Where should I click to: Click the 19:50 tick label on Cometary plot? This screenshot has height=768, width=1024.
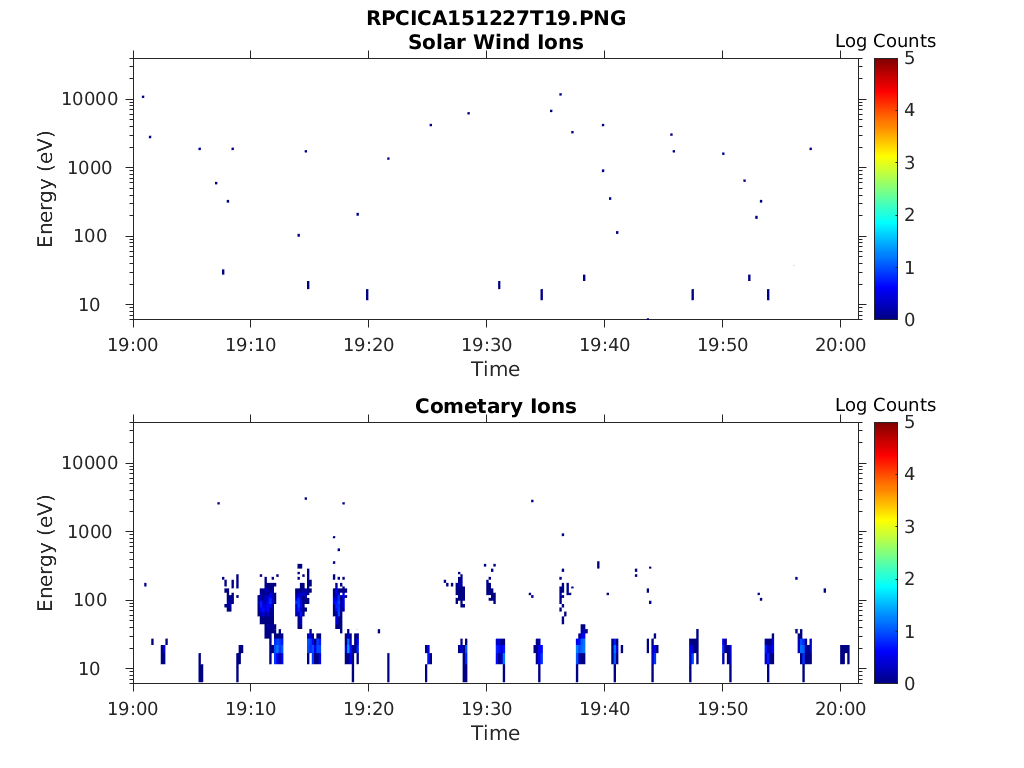pos(722,709)
